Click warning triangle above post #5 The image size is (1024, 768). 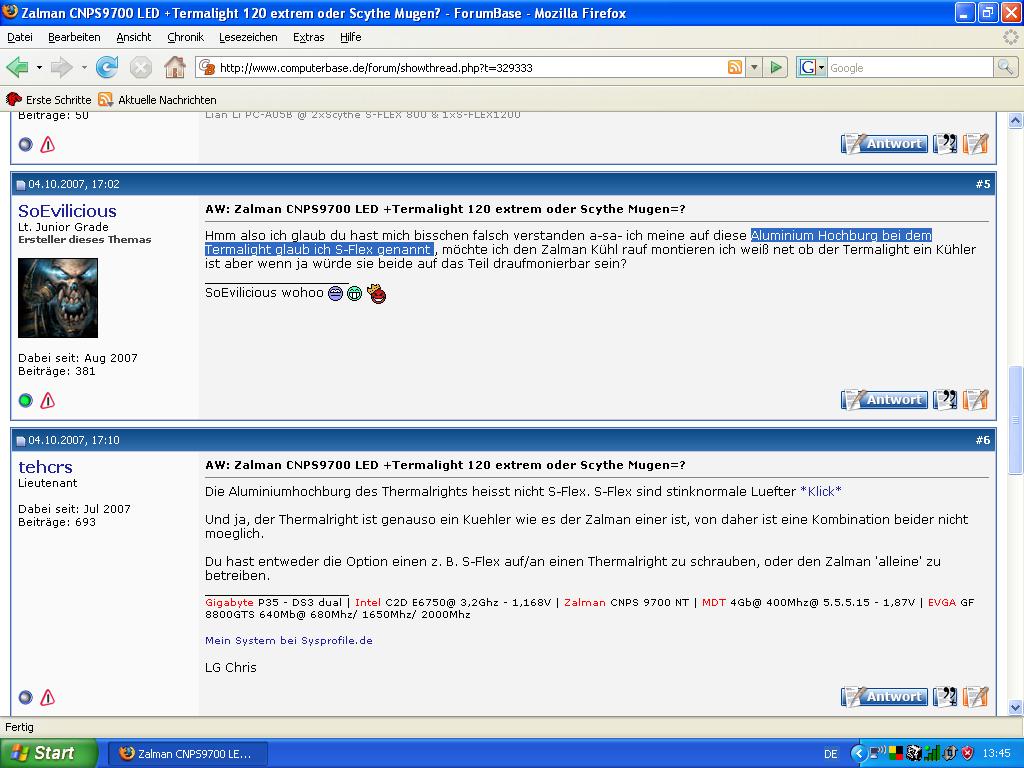point(48,144)
